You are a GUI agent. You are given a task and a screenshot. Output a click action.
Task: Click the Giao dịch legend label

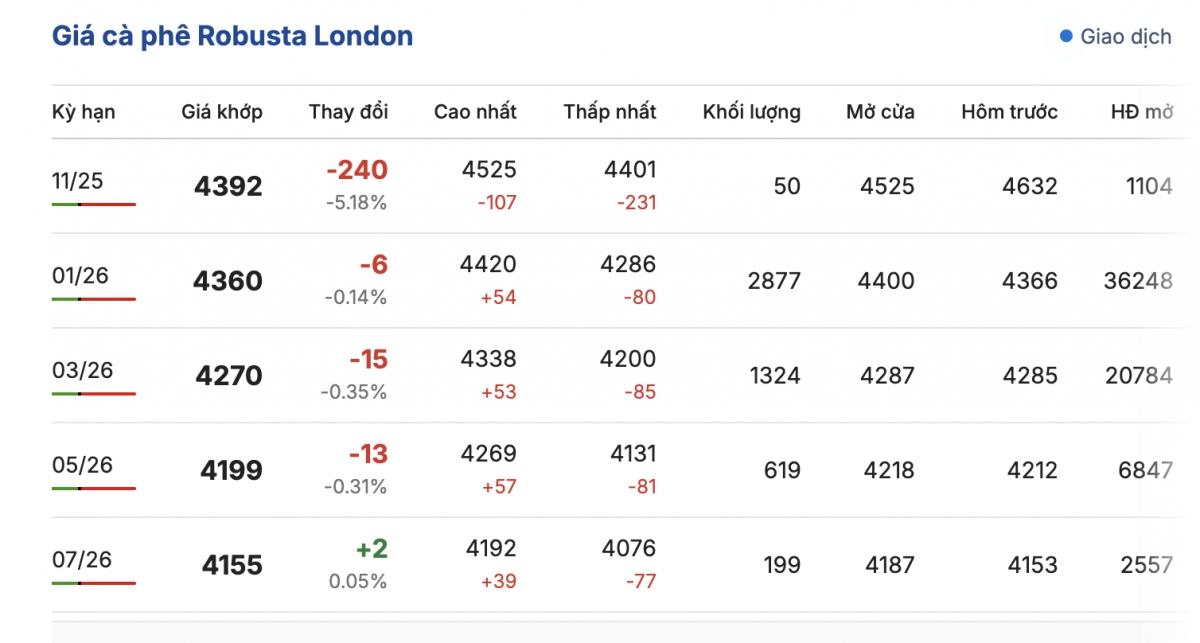coord(1125,37)
